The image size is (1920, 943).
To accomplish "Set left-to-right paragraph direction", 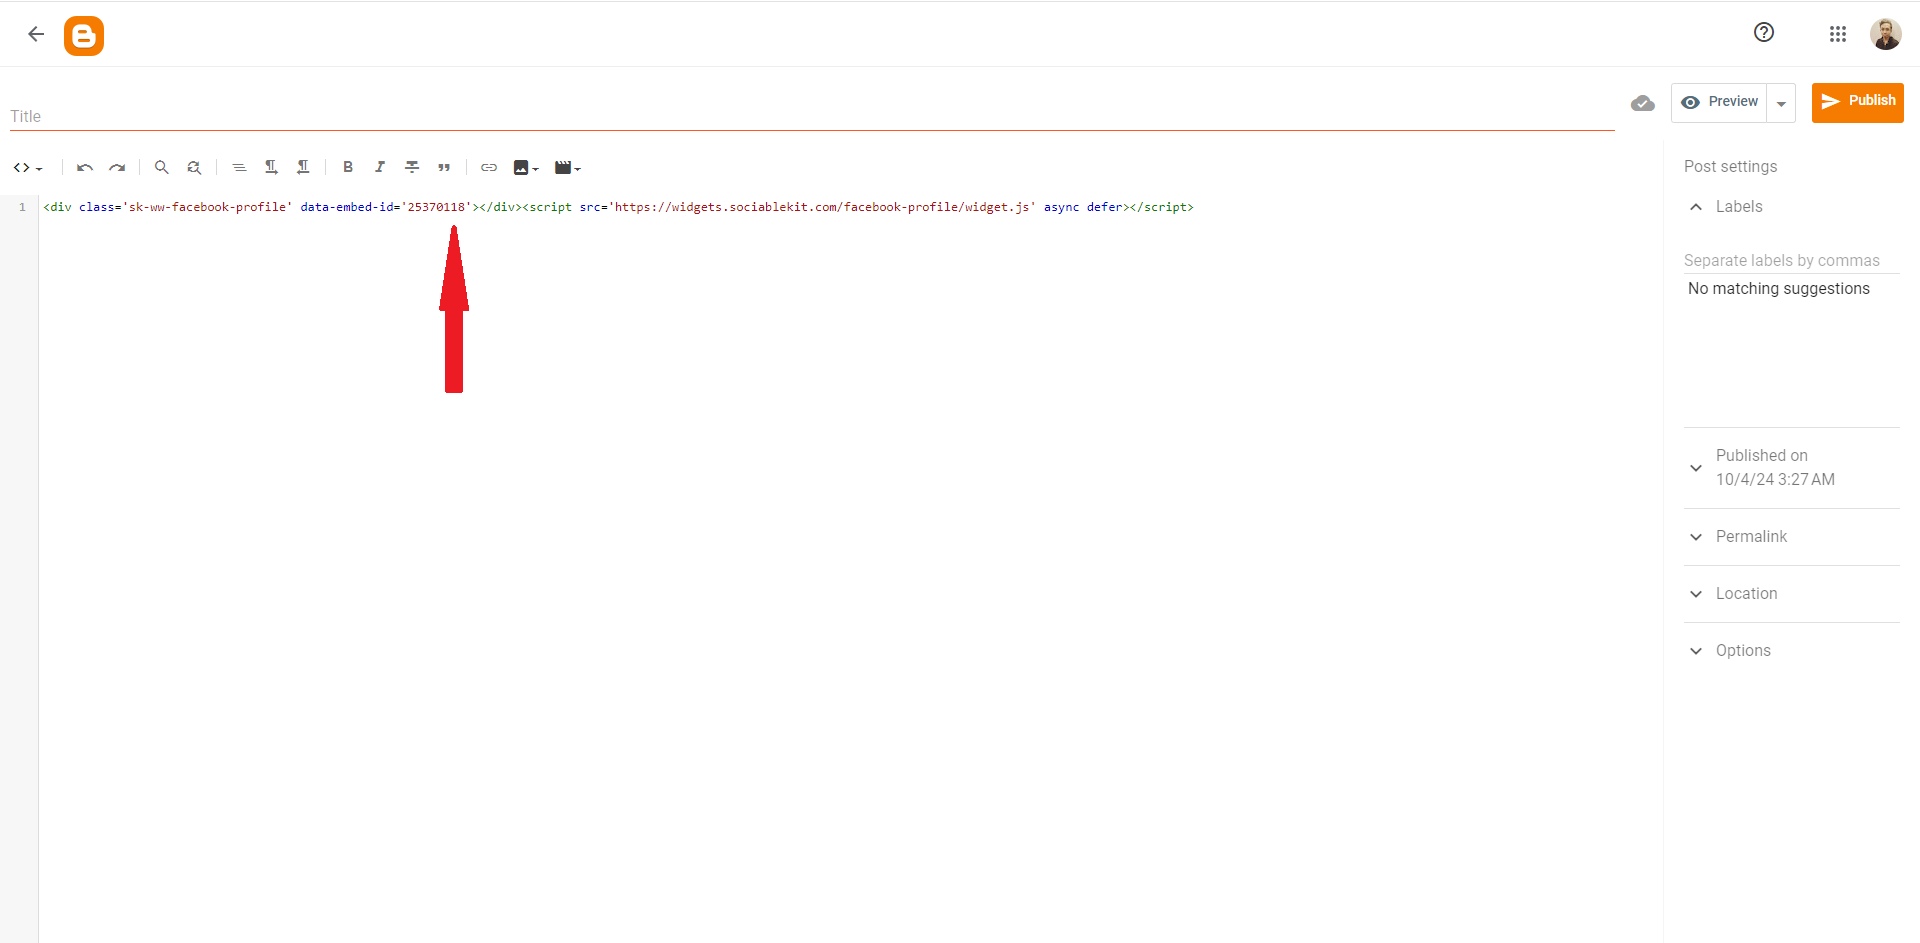I will click(271, 167).
